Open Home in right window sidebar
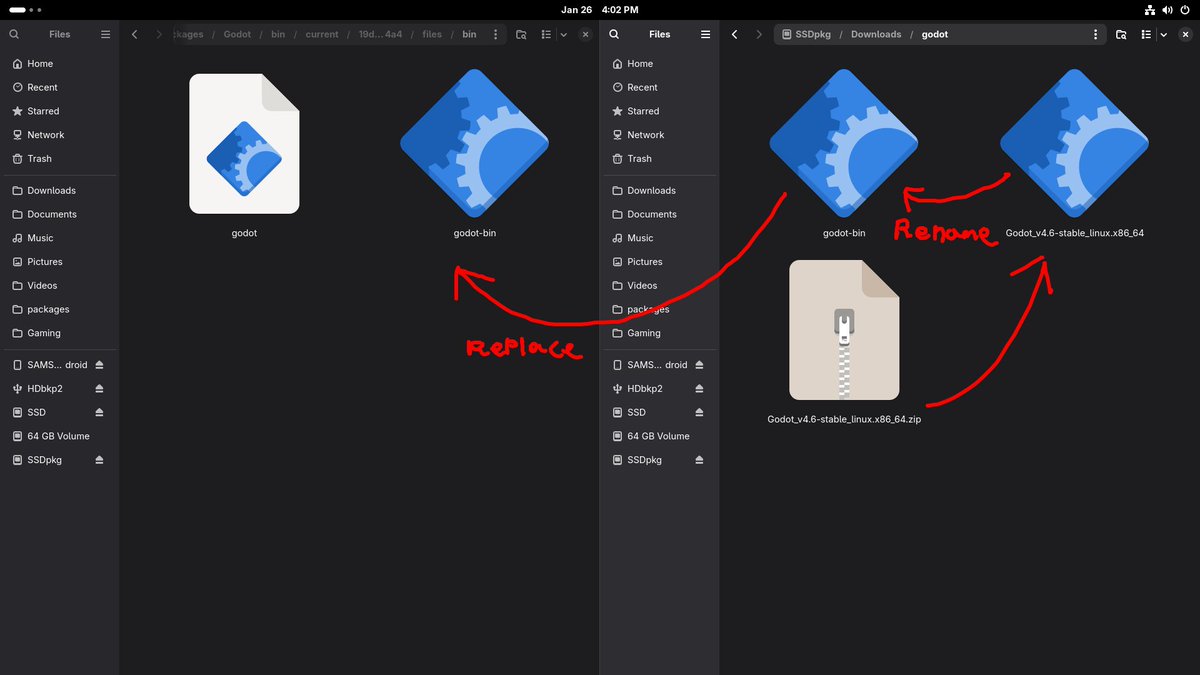Screen dimensions: 1200x675 (x=660, y=63)
